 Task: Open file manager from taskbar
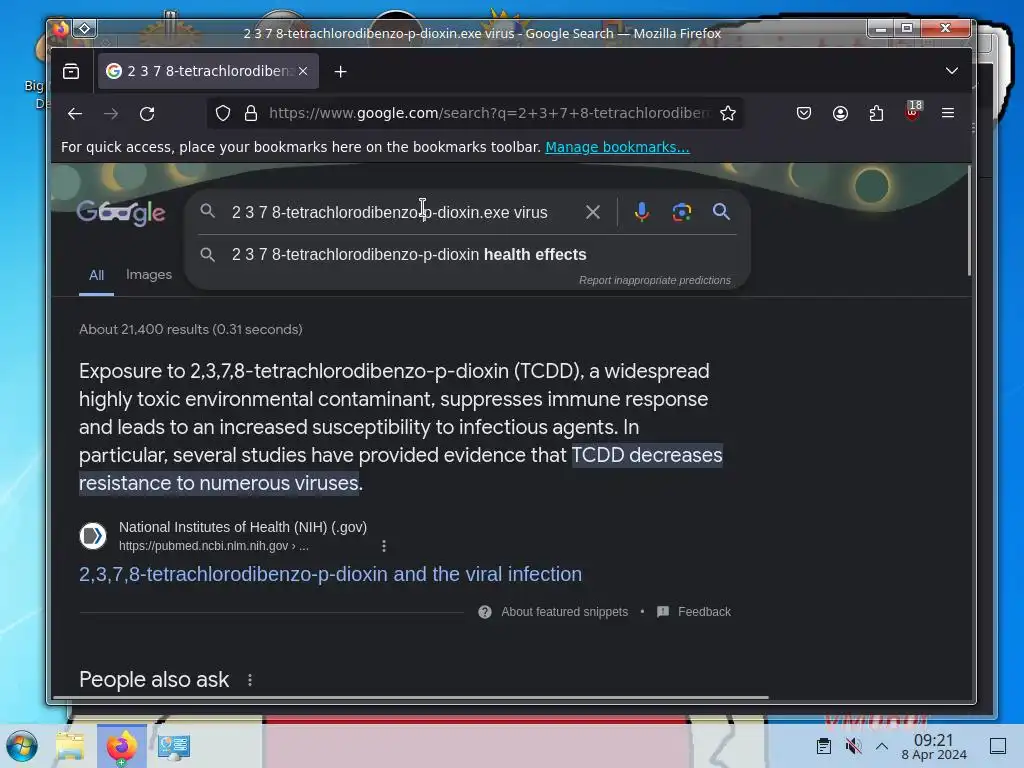(70, 746)
